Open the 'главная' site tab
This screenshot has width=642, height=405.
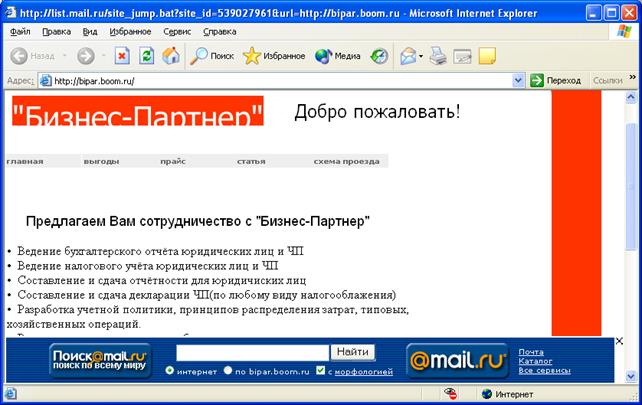[25, 161]
